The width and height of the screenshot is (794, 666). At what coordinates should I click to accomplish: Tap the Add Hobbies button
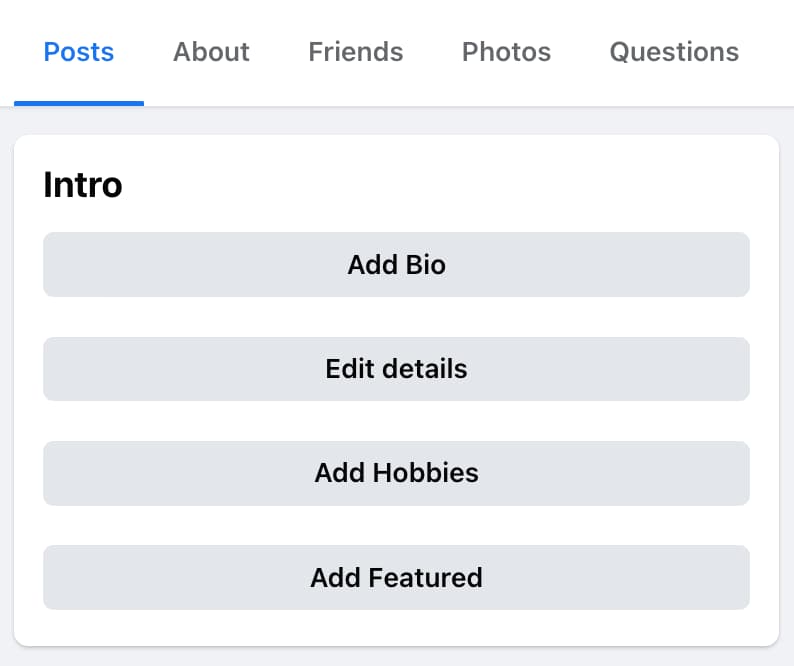[x=396, y=473]
